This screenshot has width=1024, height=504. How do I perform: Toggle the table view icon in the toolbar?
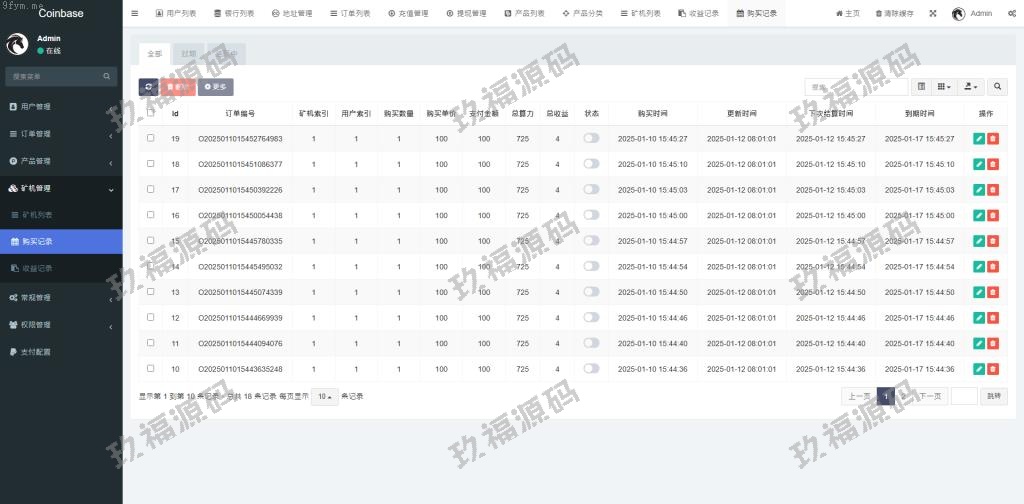(x=921, y=87)
